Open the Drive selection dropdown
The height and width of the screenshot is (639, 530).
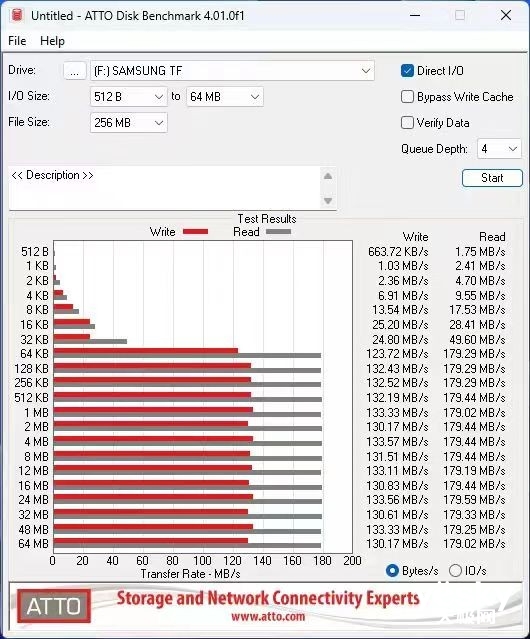click(232, 71)
